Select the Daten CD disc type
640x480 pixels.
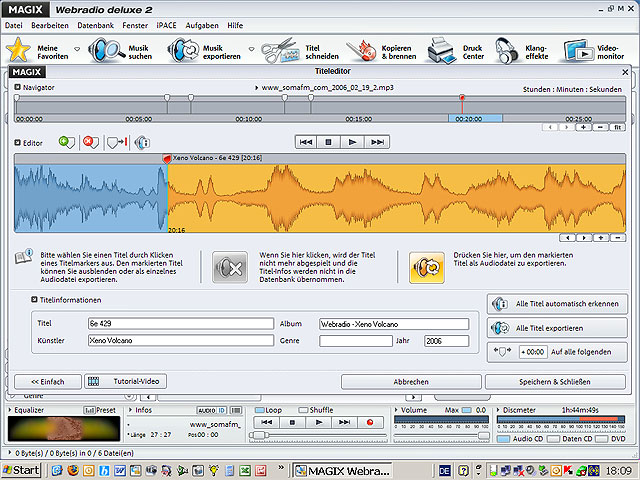coord(553,439)
